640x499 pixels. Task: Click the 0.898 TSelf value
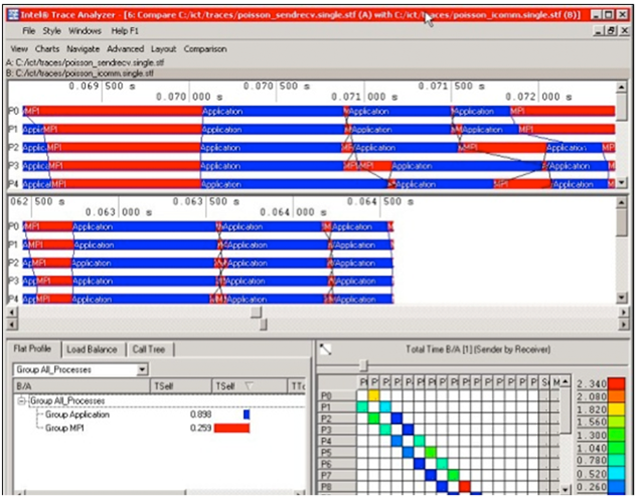[200, 415]
